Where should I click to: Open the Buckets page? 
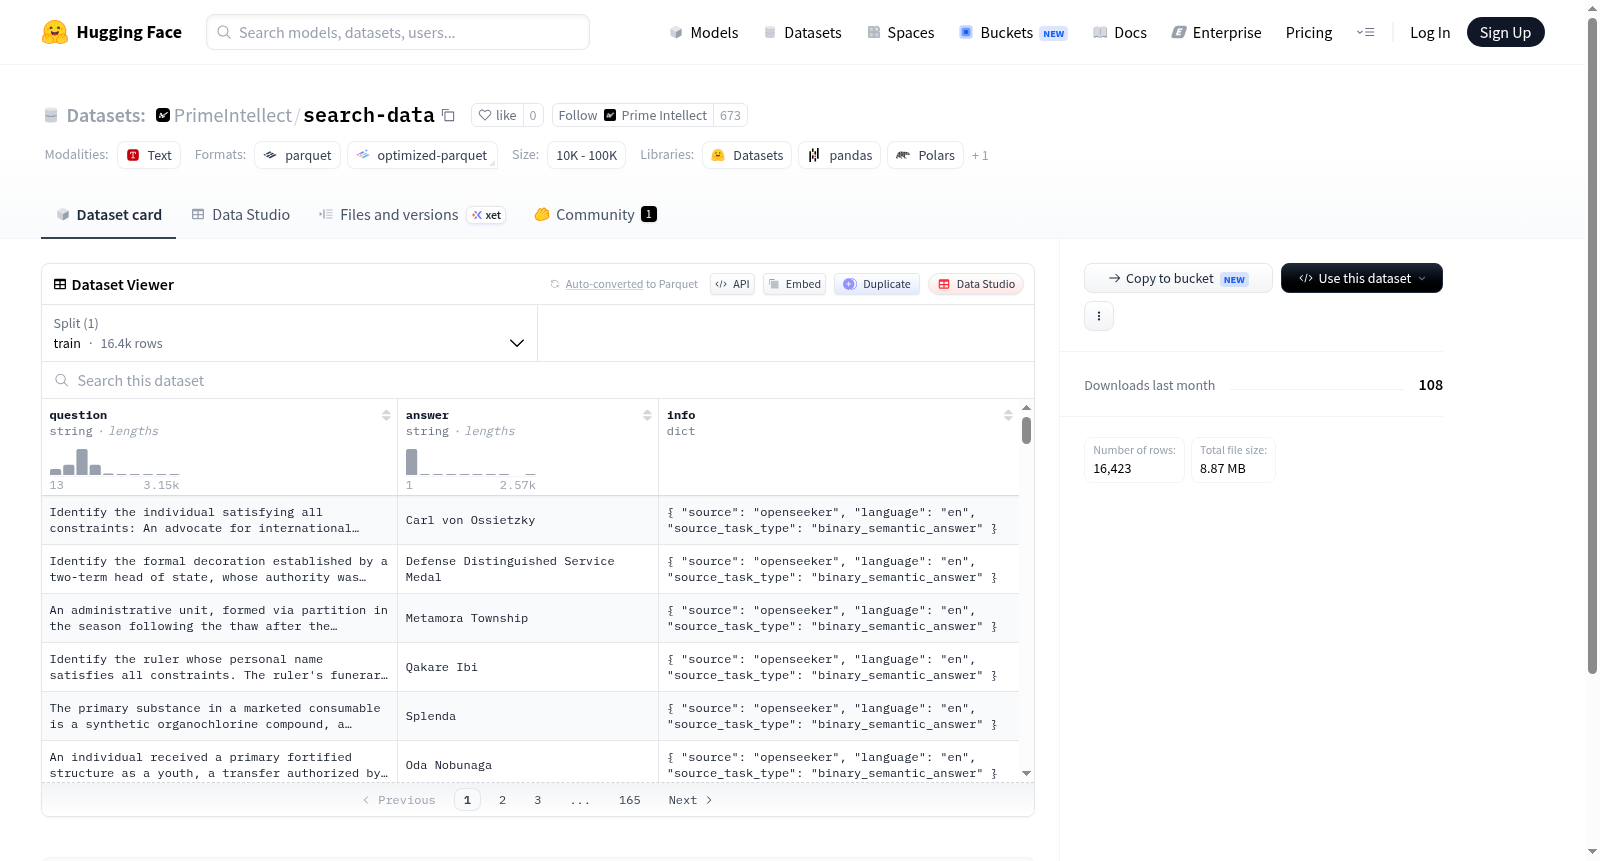coord(1013,32)
